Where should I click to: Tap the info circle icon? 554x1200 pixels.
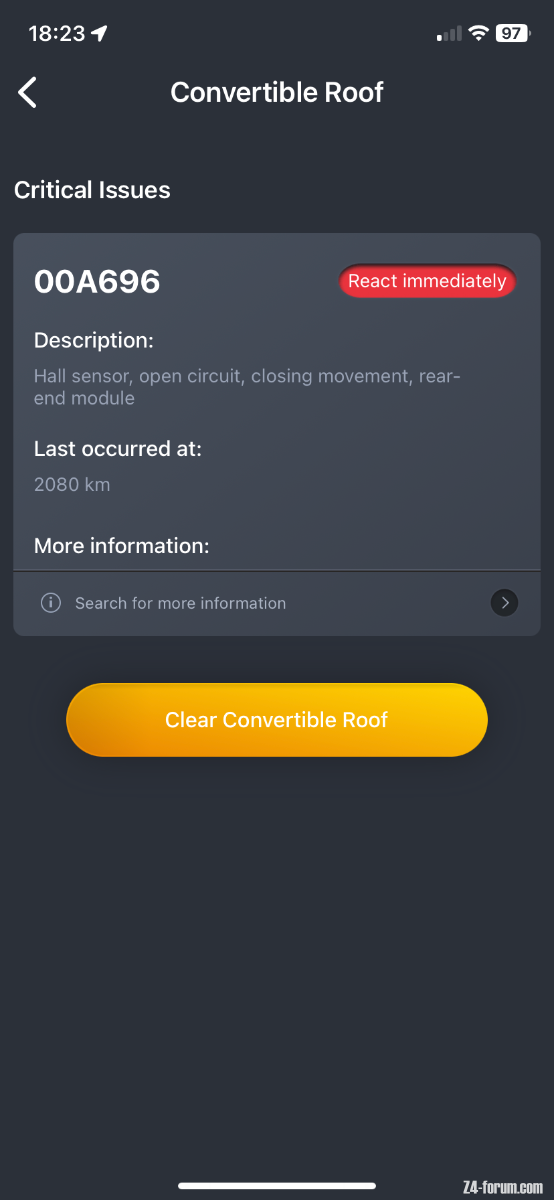(50, 603)
